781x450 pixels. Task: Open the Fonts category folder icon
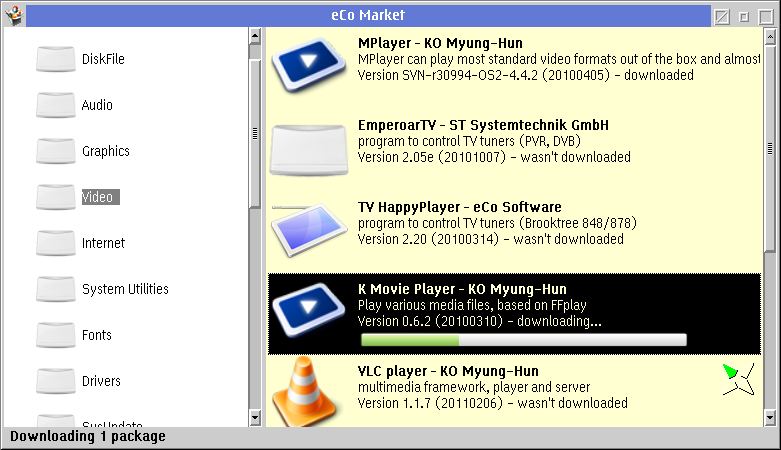55,335
